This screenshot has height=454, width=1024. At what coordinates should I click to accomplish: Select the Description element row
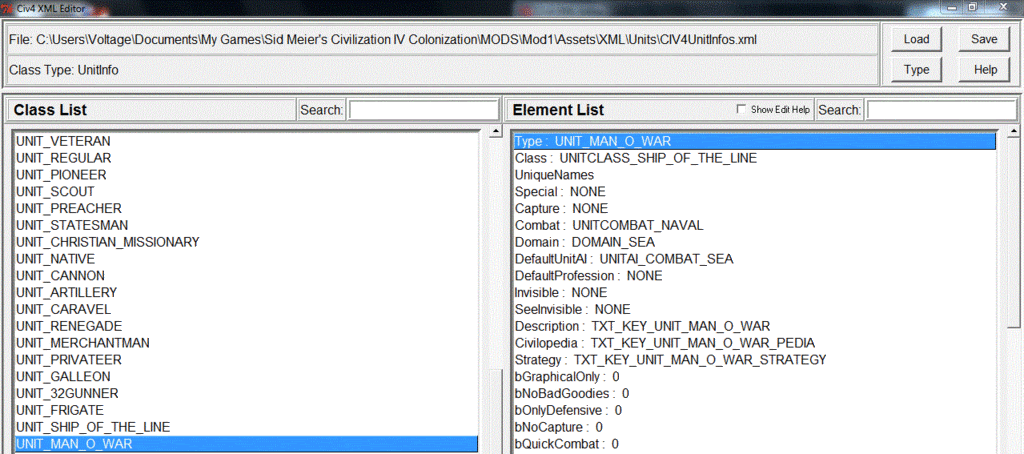(x=754, y=326)
